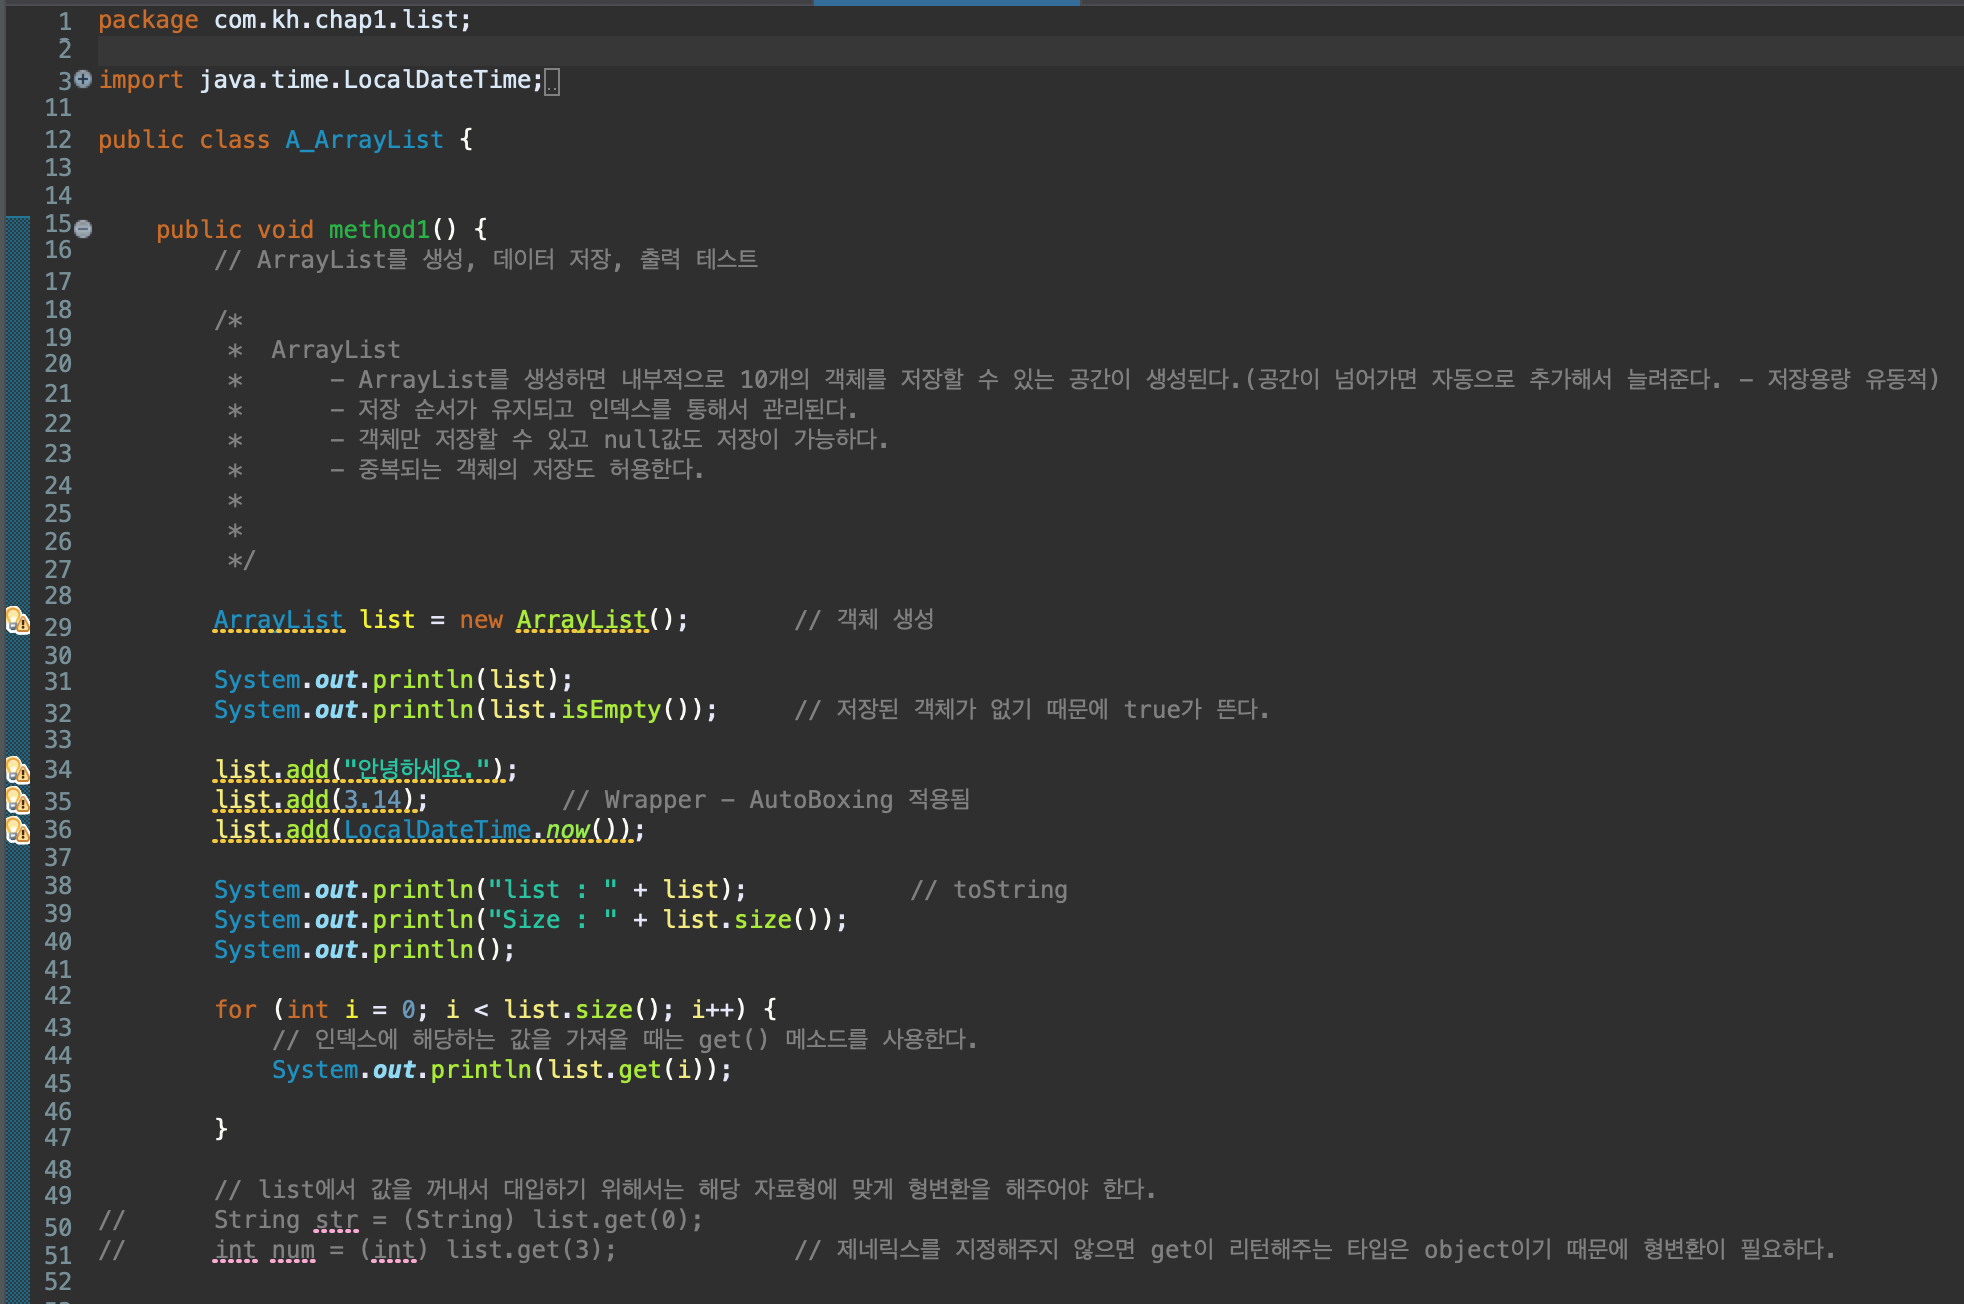Click the method1 method name

379,230
